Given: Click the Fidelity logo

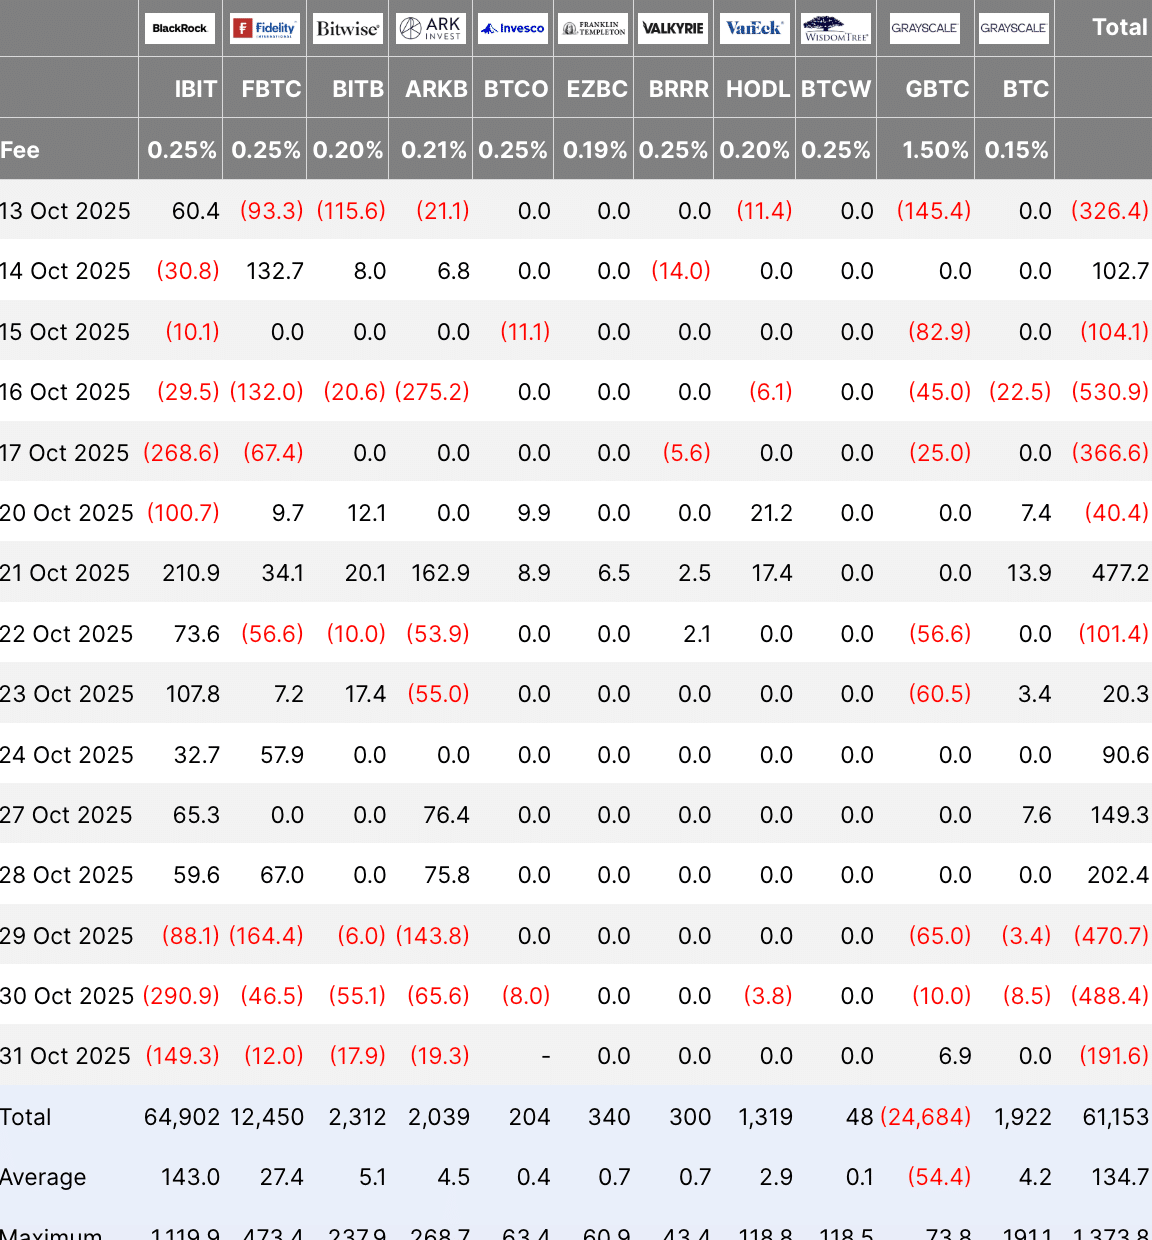Looking at the screenshot, I should [264, 28].
